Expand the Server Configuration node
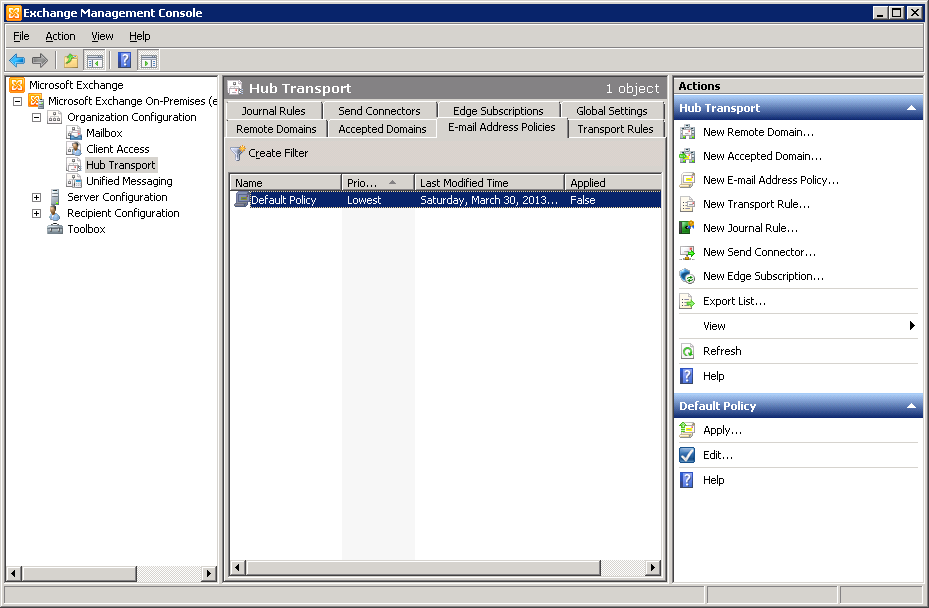The height and width of the screenshot is (608, 929). coord(36,197)
